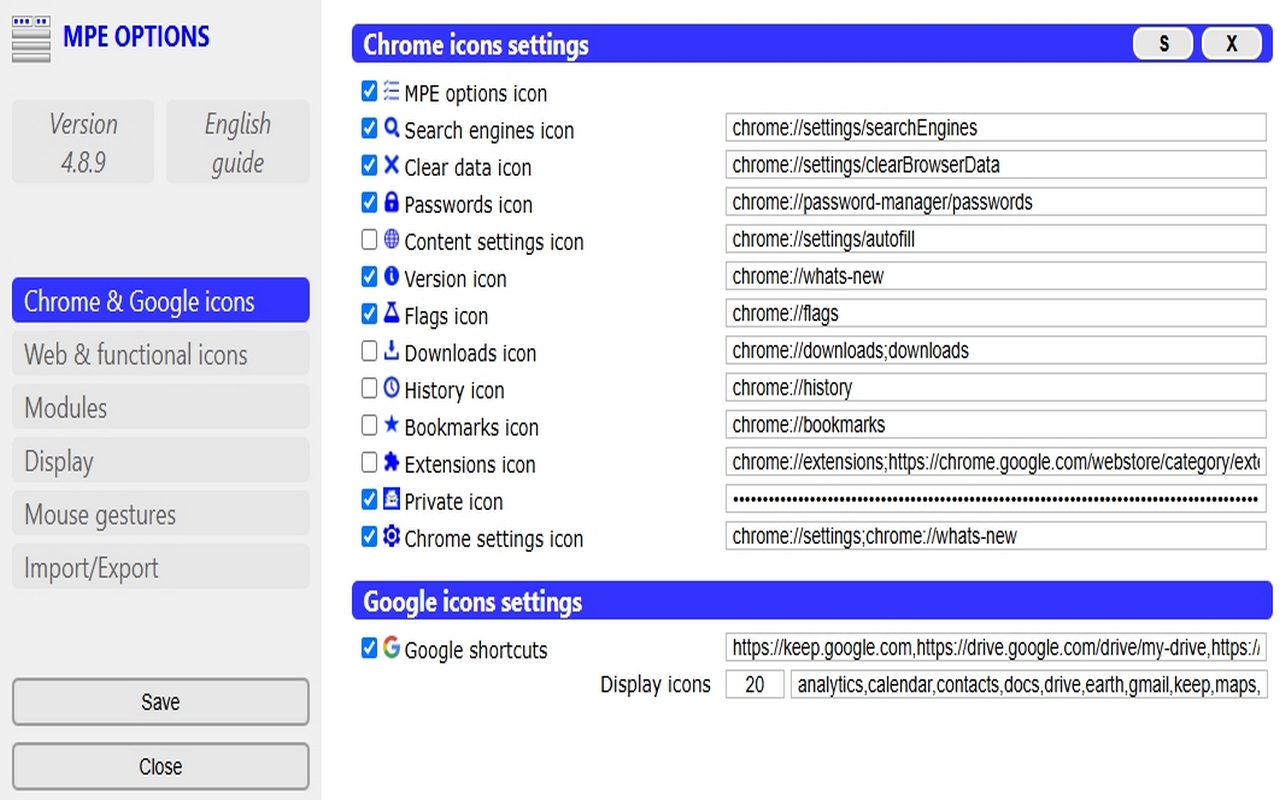The image size is (1280, 800).
Task: Click the info Version icon
Action: [391, 276]
